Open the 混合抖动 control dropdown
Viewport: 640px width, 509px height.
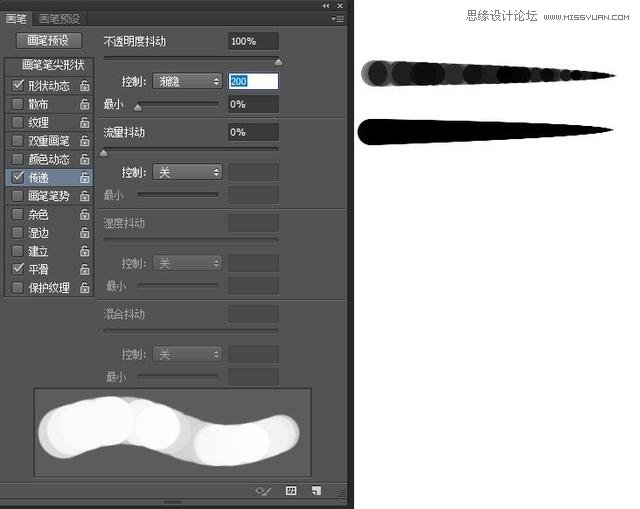pos(187,354)
